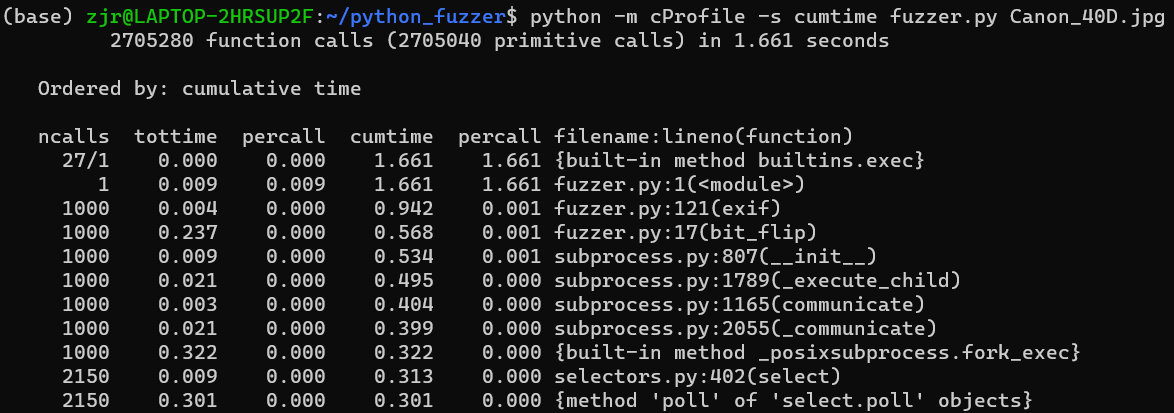Click the _posixsubprocess.fork_exec entry
The image size is (1174, 413).
(x=818, y=352)
